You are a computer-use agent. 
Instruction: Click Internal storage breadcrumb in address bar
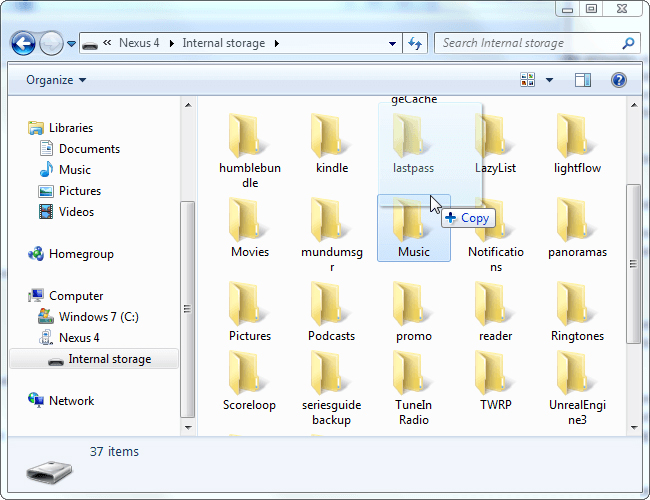[223, 43]
